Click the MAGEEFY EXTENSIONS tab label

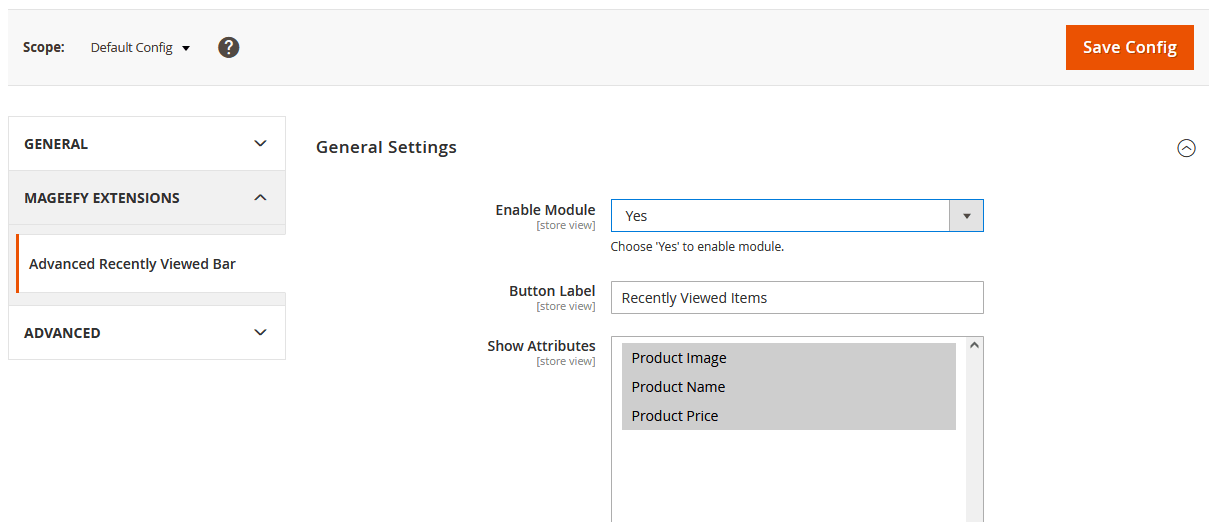(x=102, y=198)
